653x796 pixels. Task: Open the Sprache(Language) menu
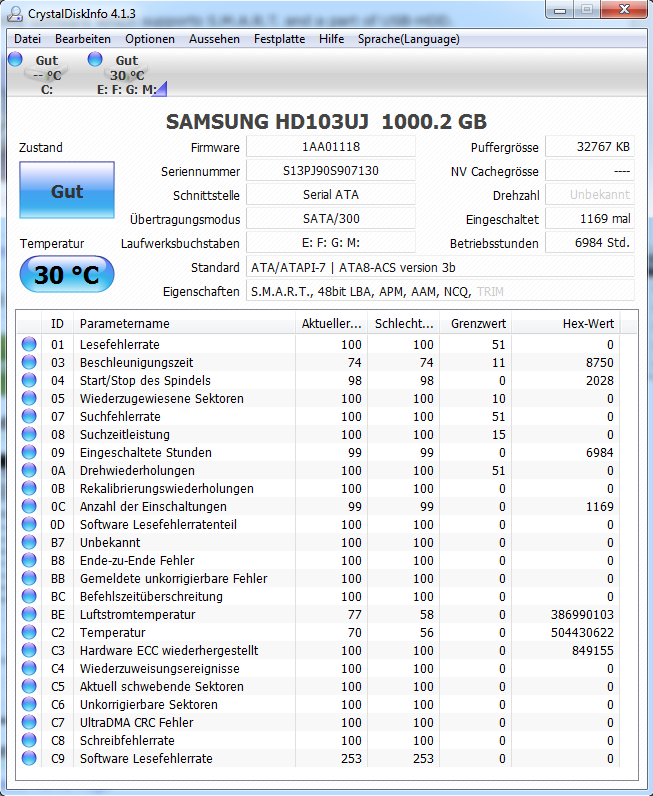coord(409,39)
